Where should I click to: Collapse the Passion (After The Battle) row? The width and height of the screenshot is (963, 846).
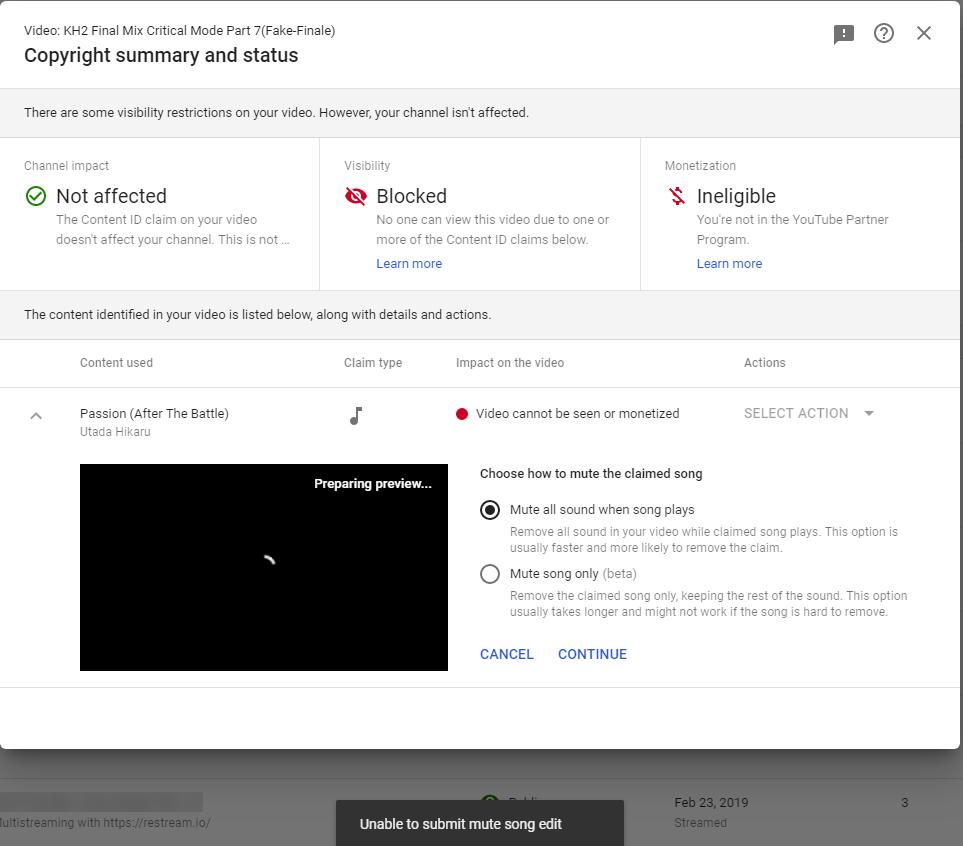(36, 416)
